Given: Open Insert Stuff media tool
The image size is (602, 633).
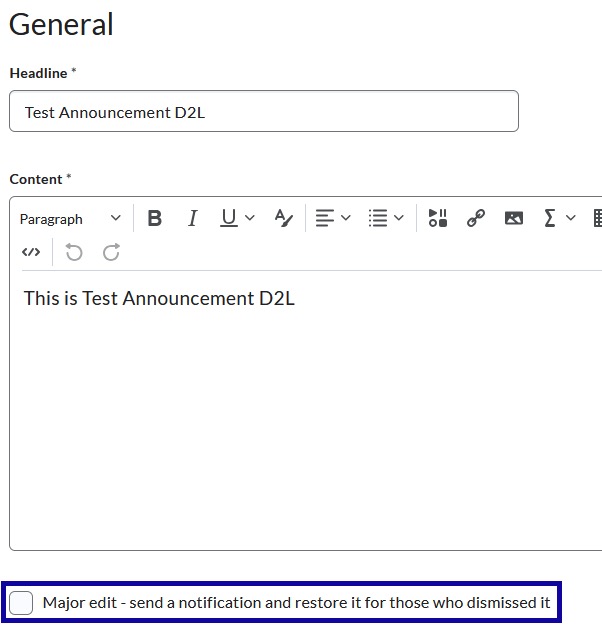Looking at the screenshot, I should pos(438,218).
